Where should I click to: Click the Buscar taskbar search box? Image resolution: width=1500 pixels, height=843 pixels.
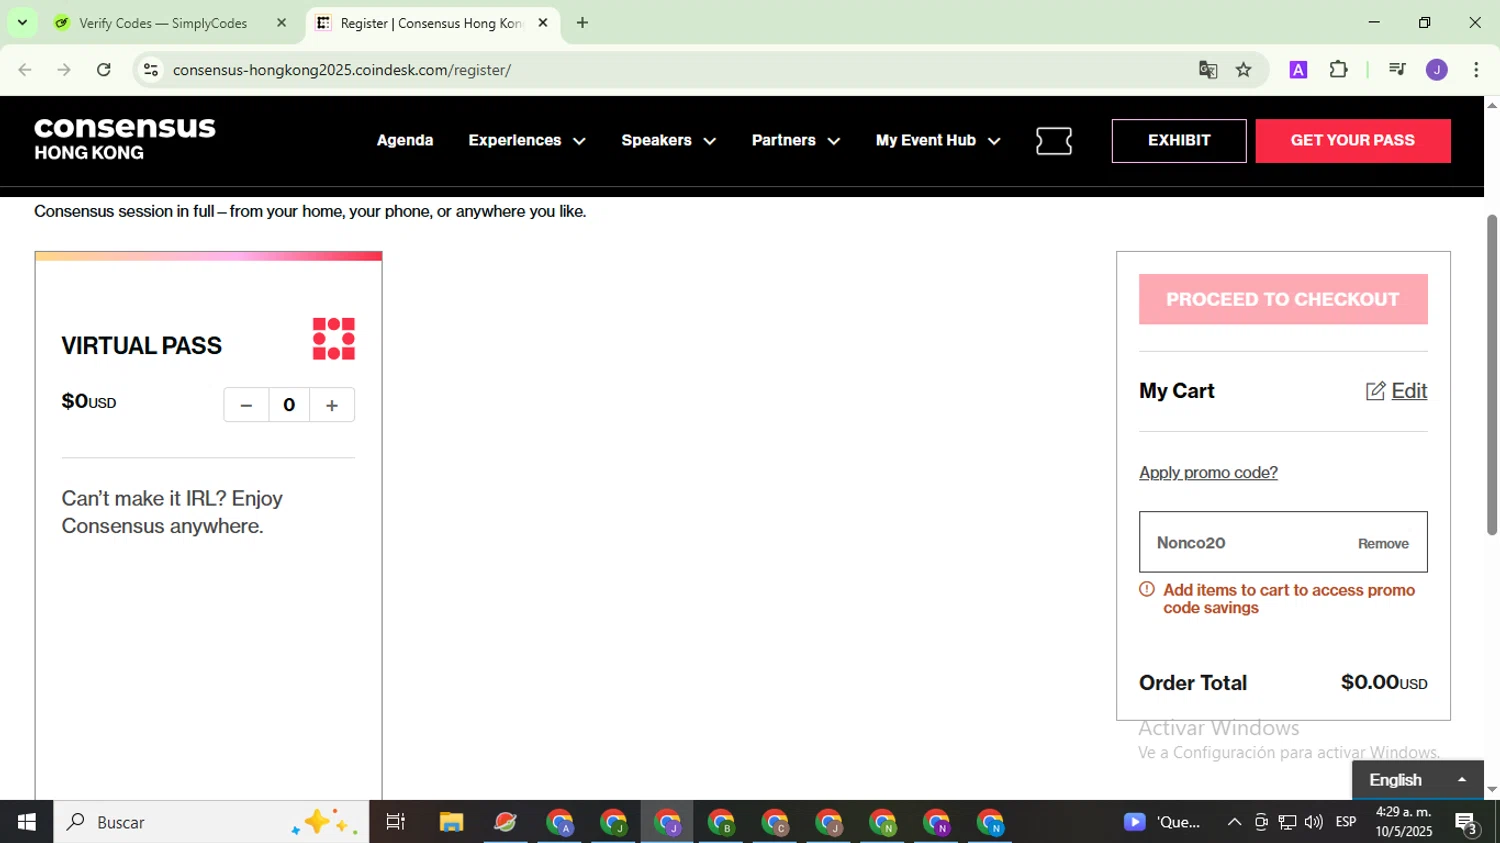[x=211, y=822]
